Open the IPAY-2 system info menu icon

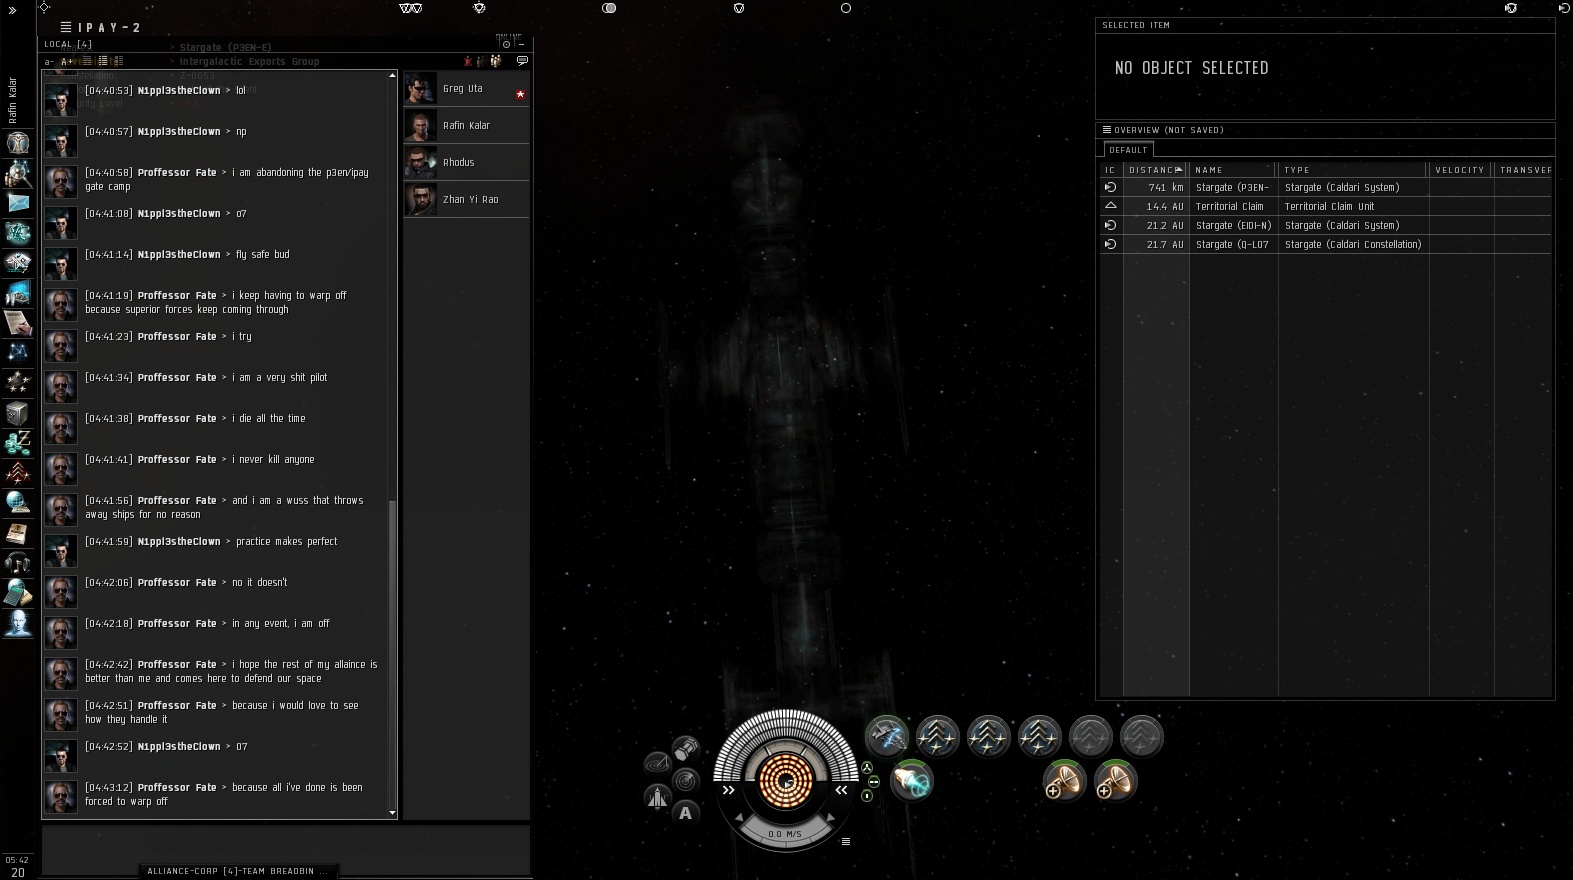coord(66,27)
